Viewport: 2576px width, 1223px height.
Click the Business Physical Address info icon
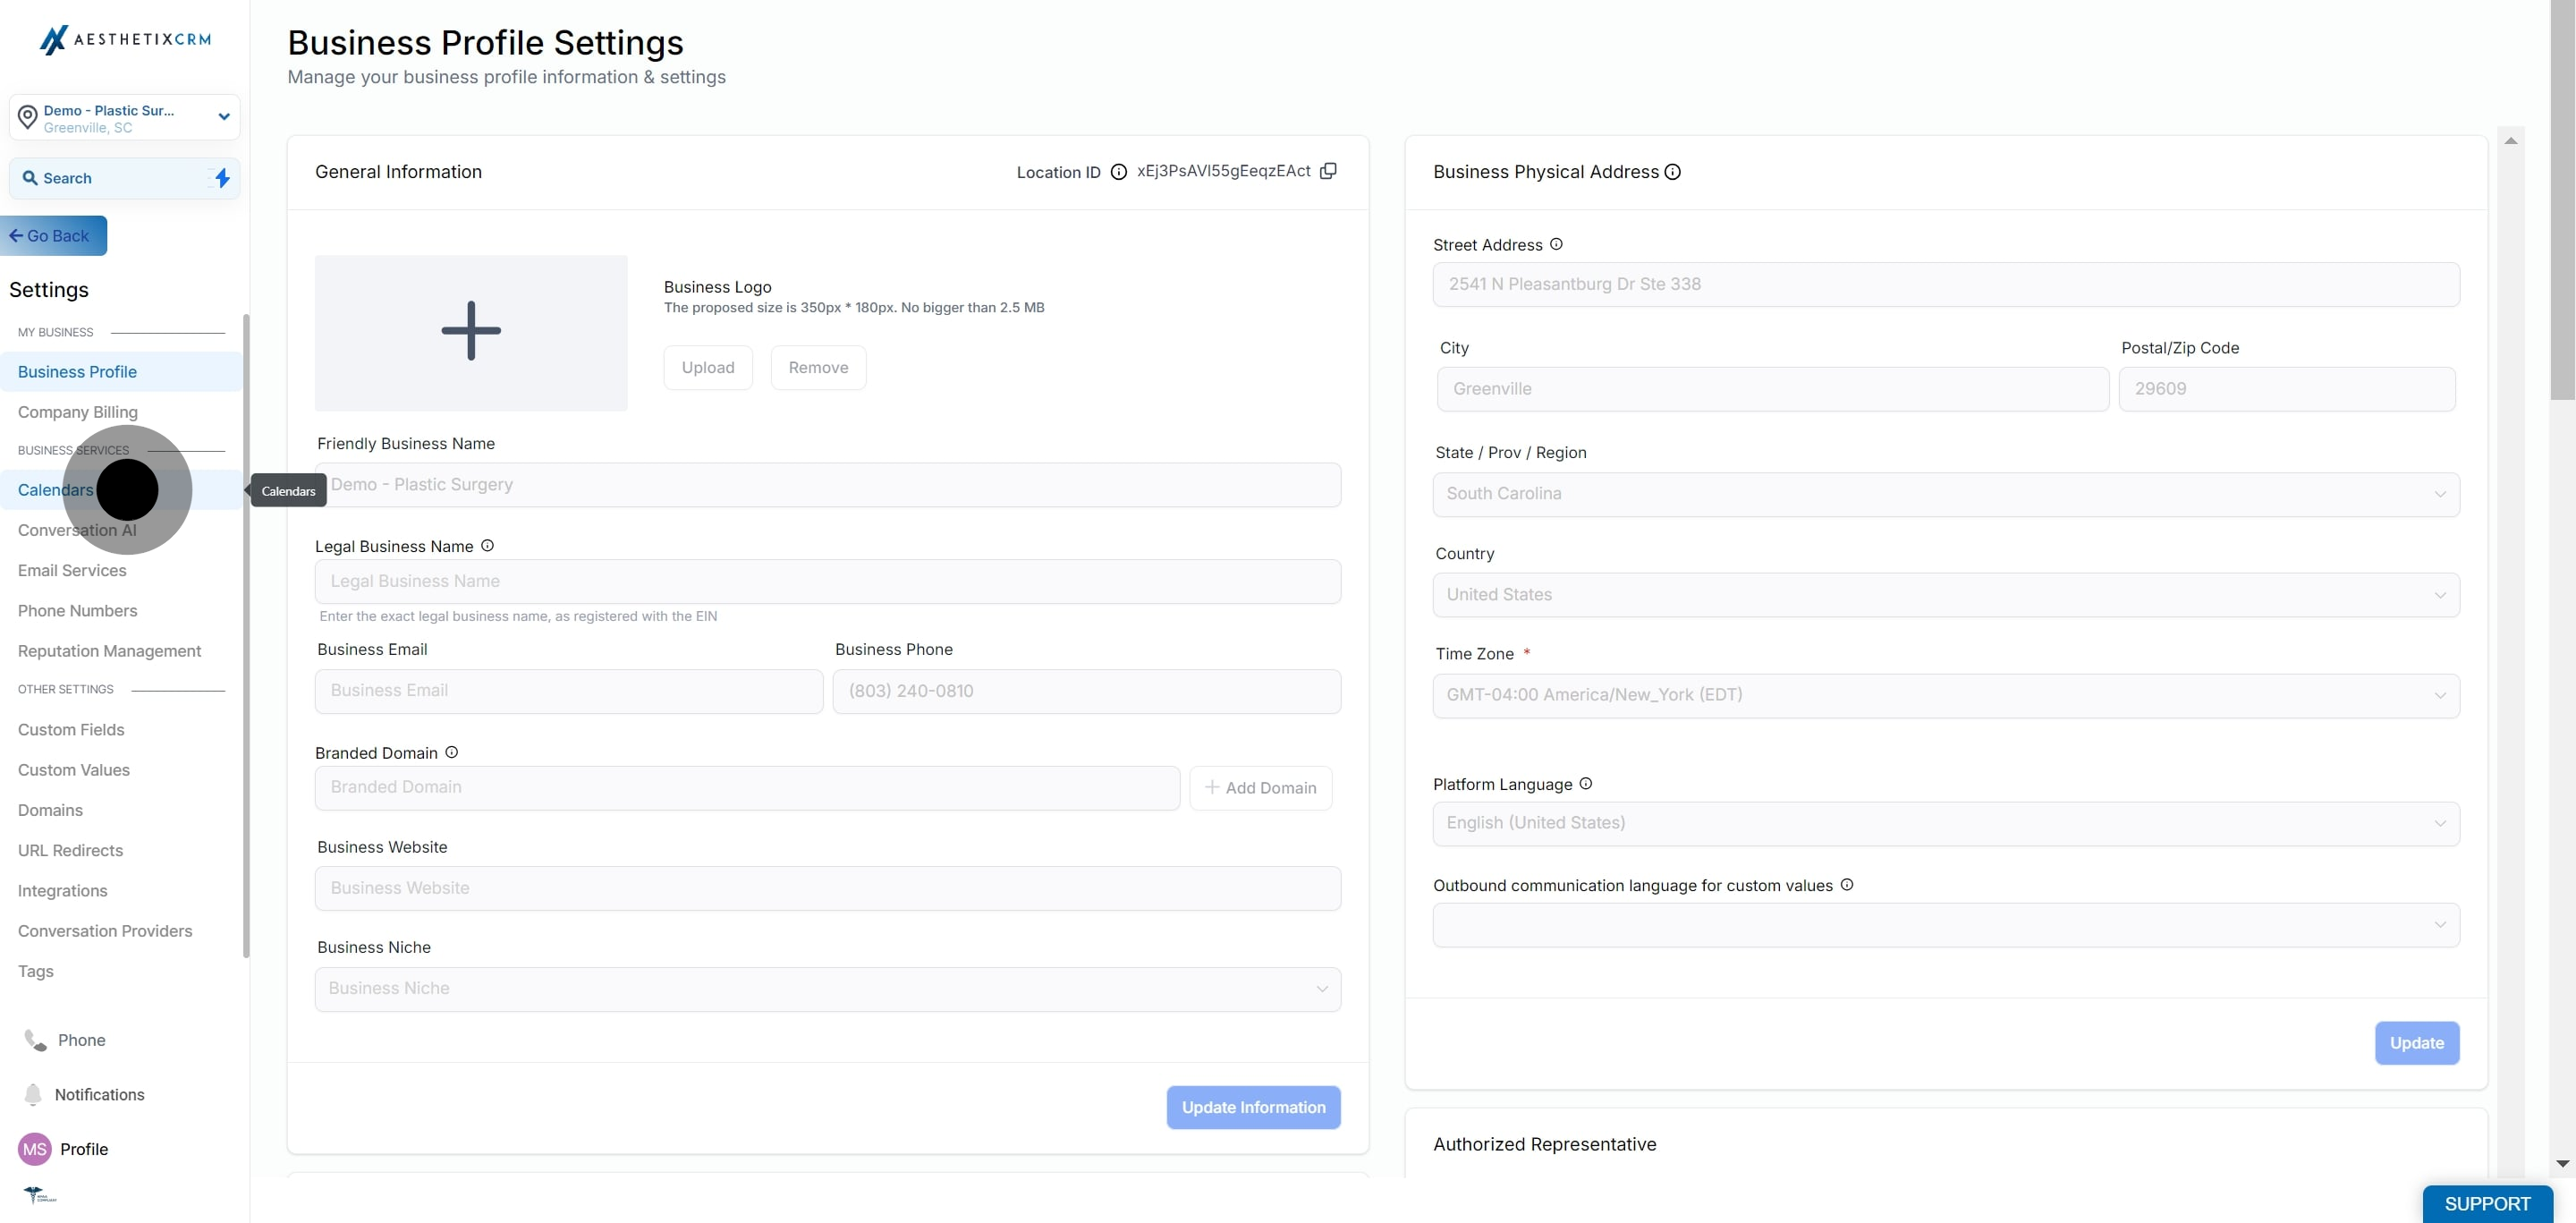(x=1672, y=172)
